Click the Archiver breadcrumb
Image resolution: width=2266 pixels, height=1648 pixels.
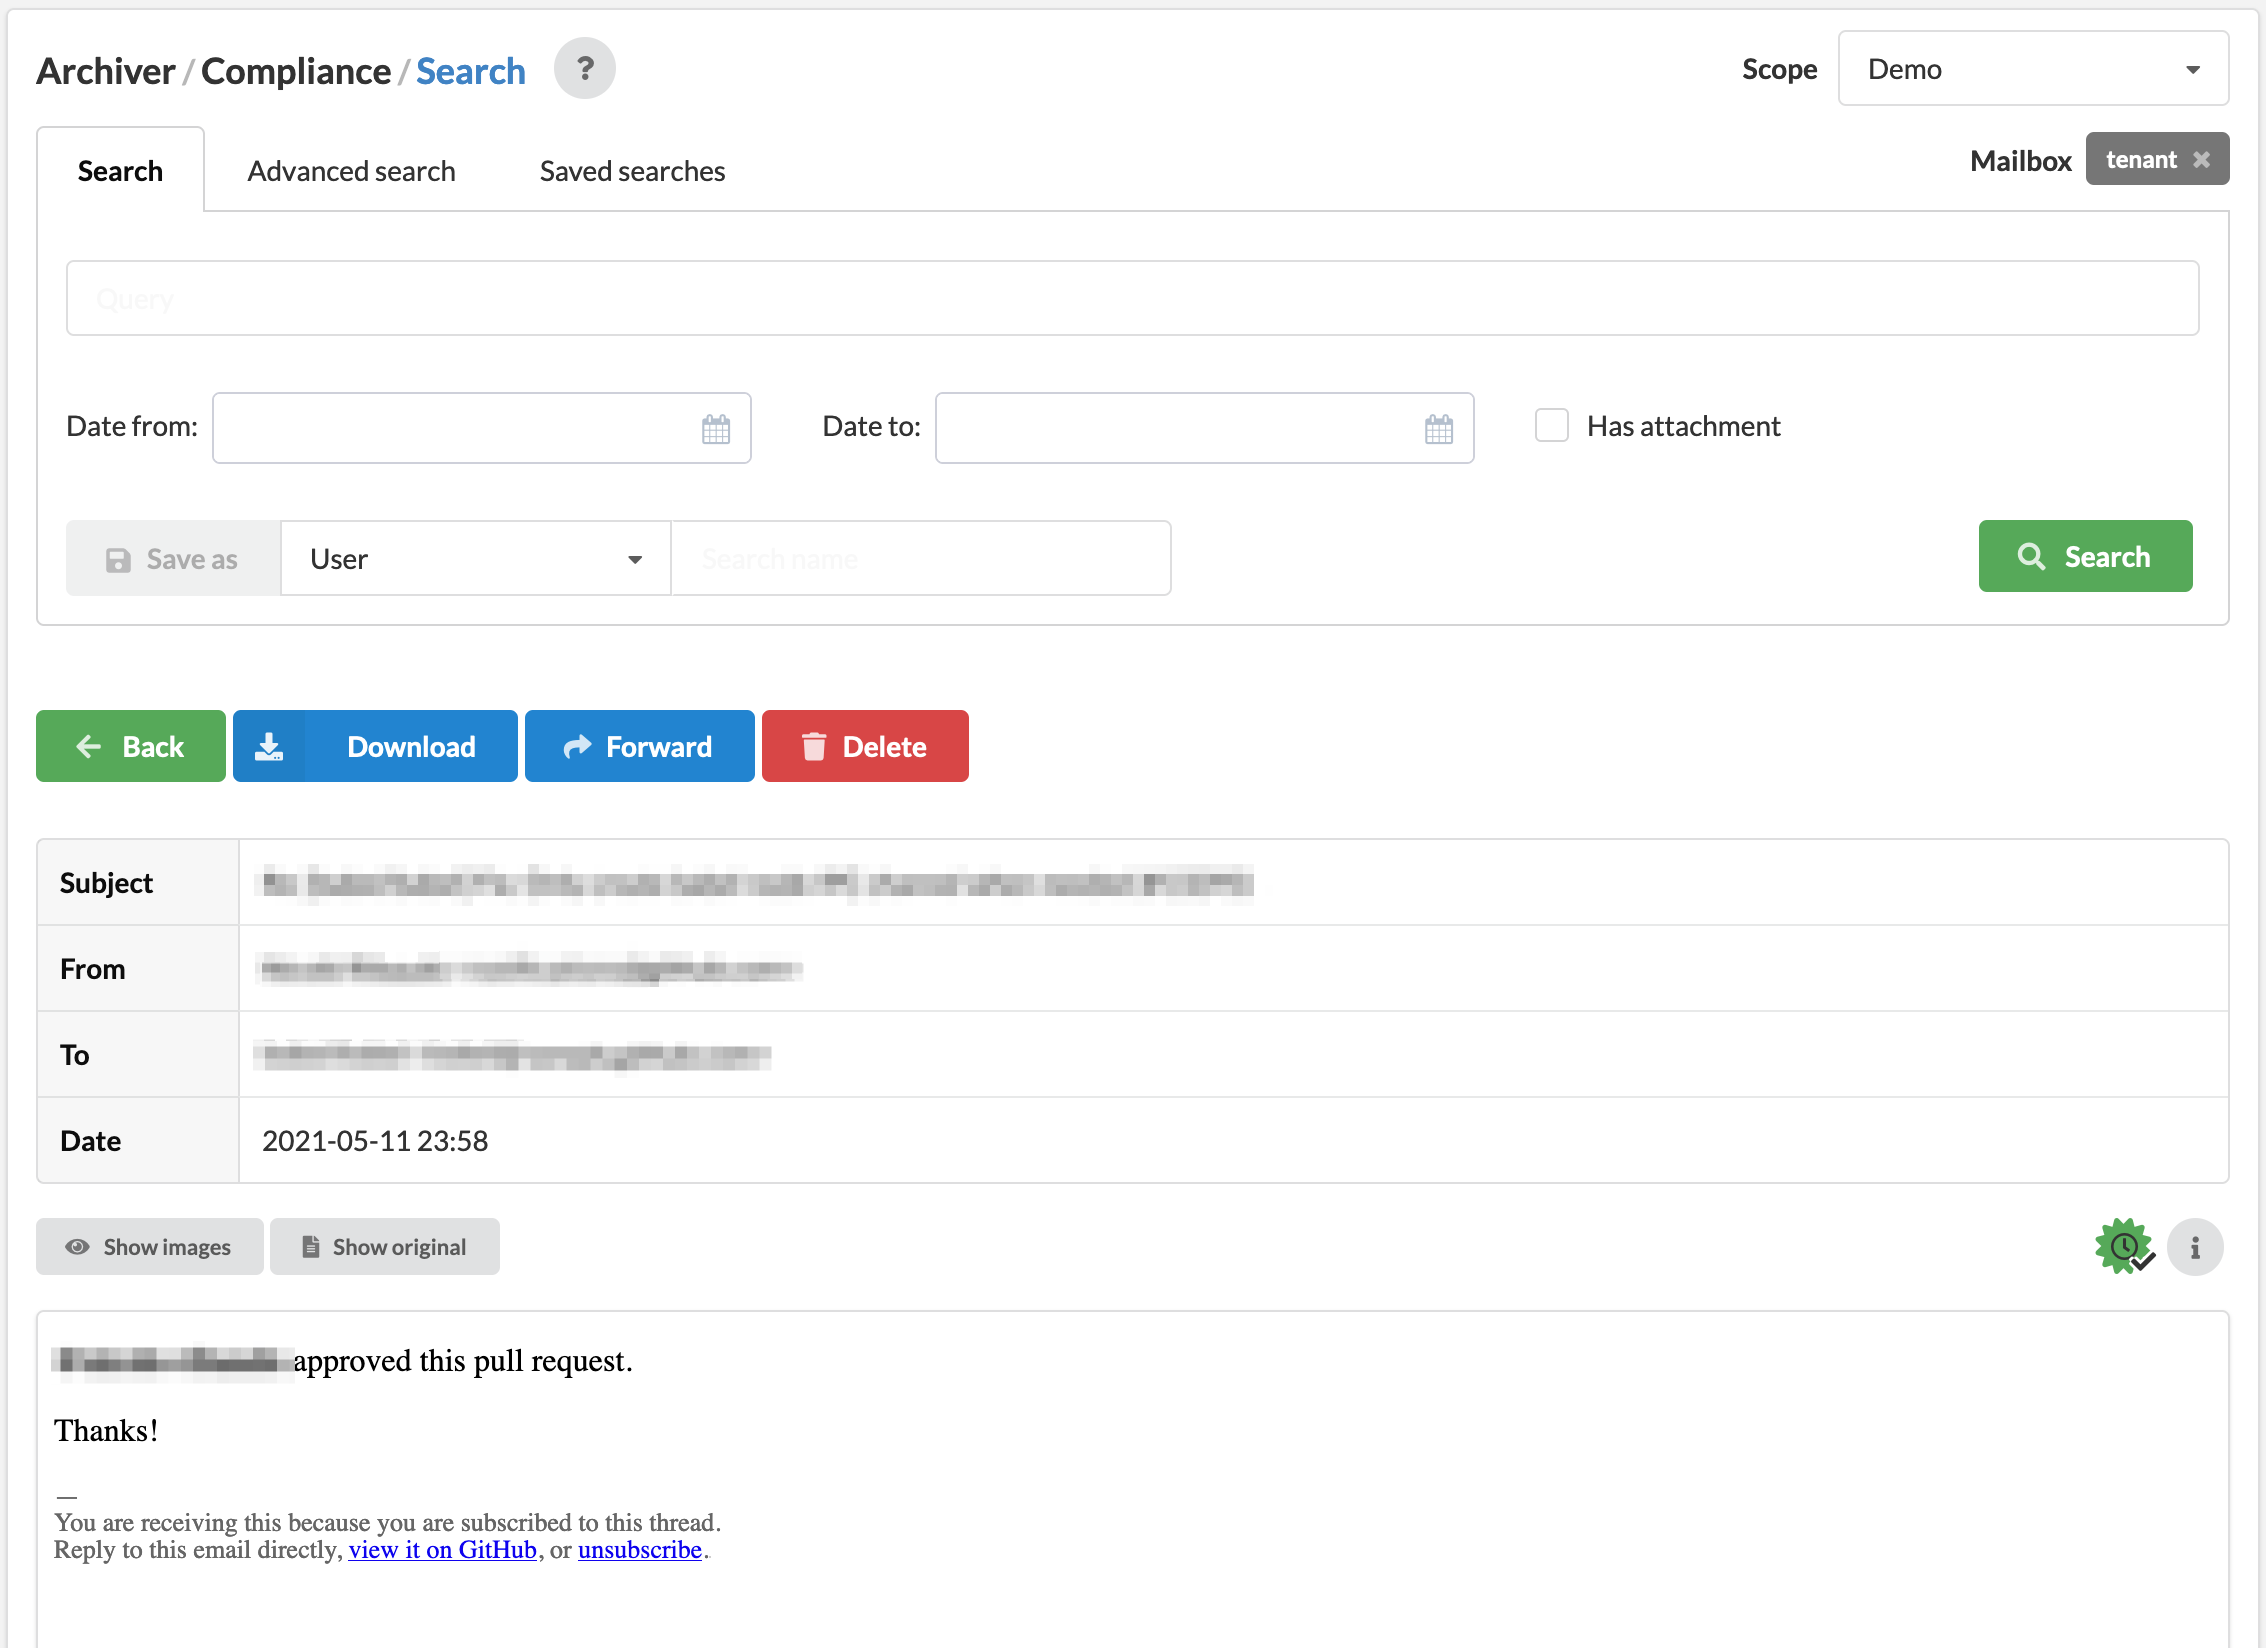pos(106,71)
